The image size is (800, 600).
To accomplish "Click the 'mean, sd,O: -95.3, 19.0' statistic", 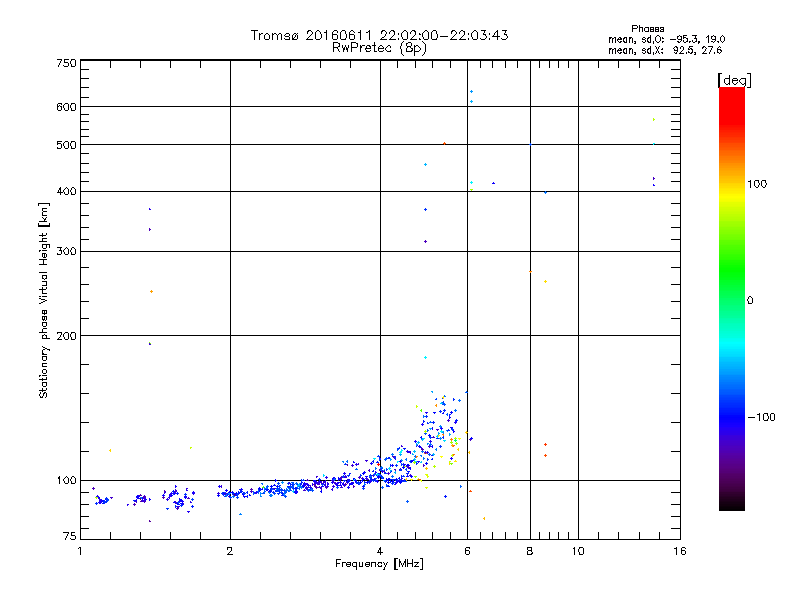I will [x=666, y=39].
